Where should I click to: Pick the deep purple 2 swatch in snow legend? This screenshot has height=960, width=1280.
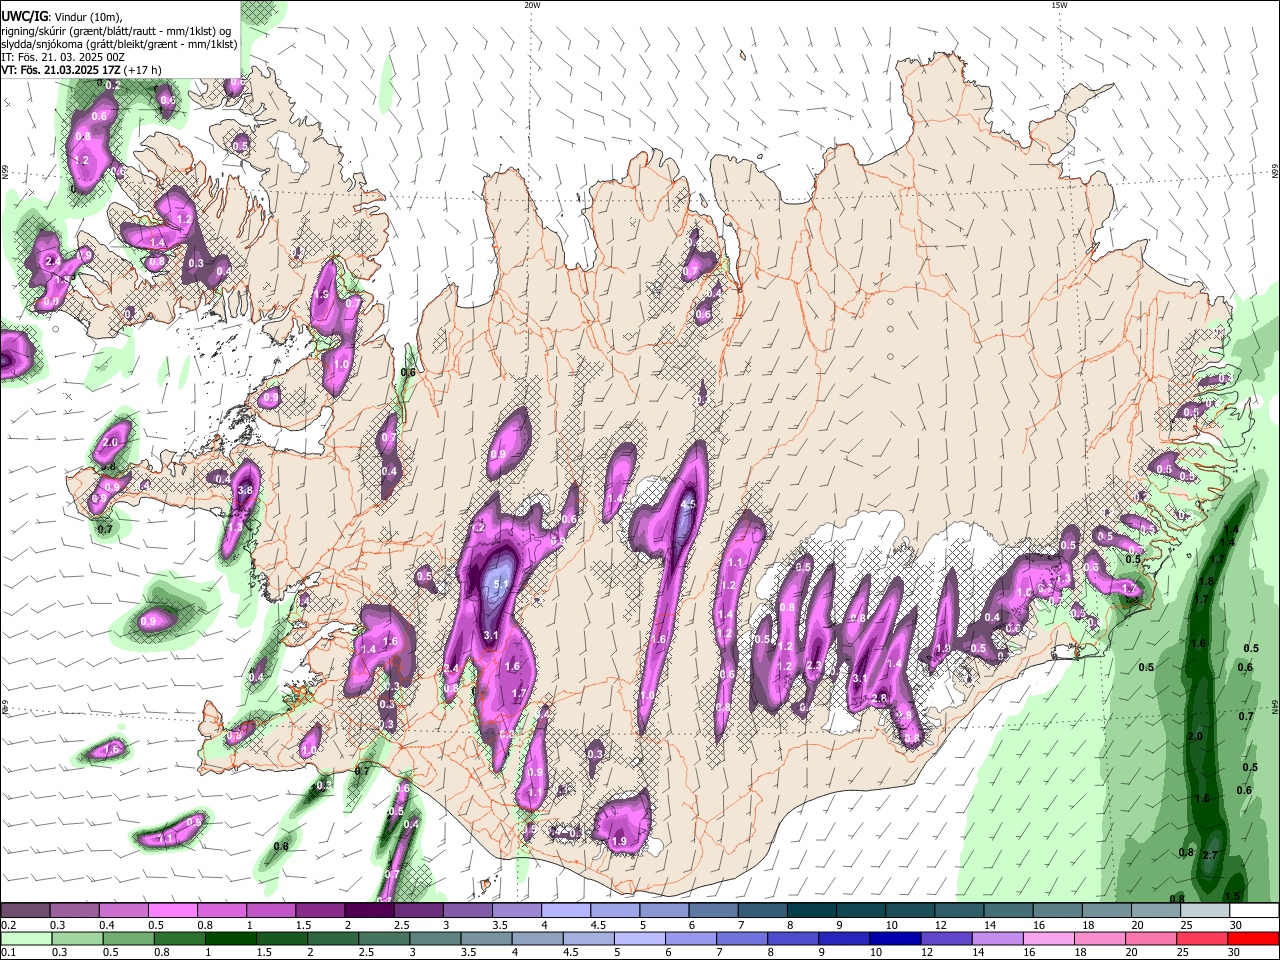(369, 911)
